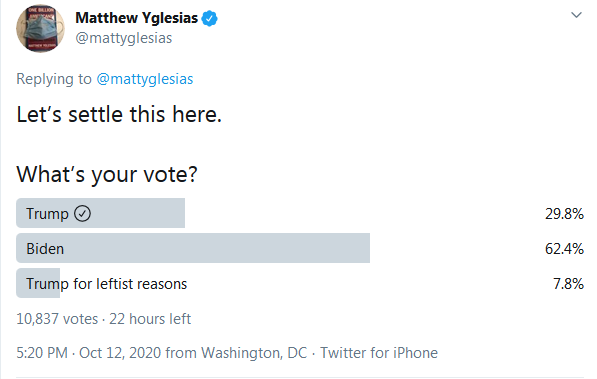The image size is (597, 379).
Task: Open the Twitter for iPhone source link
Action: (379, 353)
